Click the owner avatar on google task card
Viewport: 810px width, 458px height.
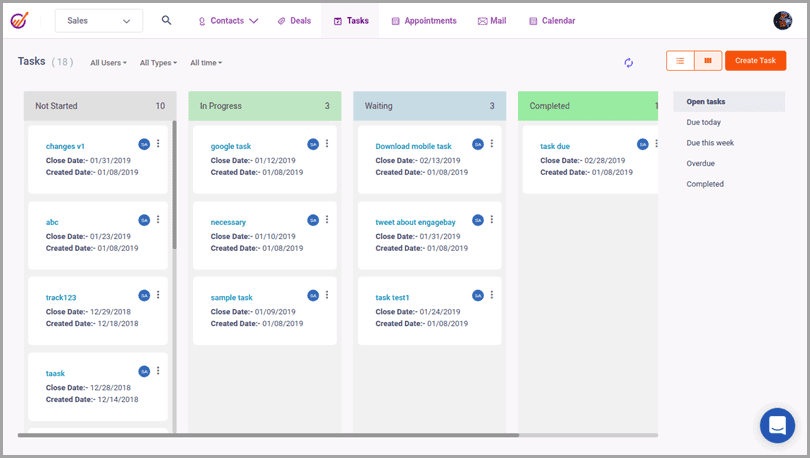tap(313, 145)
